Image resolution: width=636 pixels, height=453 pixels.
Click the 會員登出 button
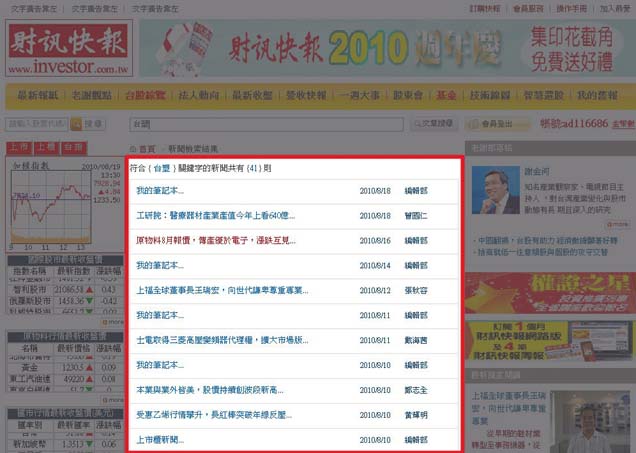click(x=497, y=124)
